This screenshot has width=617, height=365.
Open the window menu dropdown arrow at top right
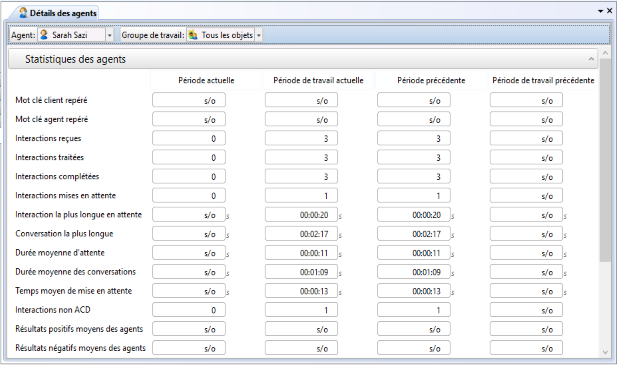point(600,11)
